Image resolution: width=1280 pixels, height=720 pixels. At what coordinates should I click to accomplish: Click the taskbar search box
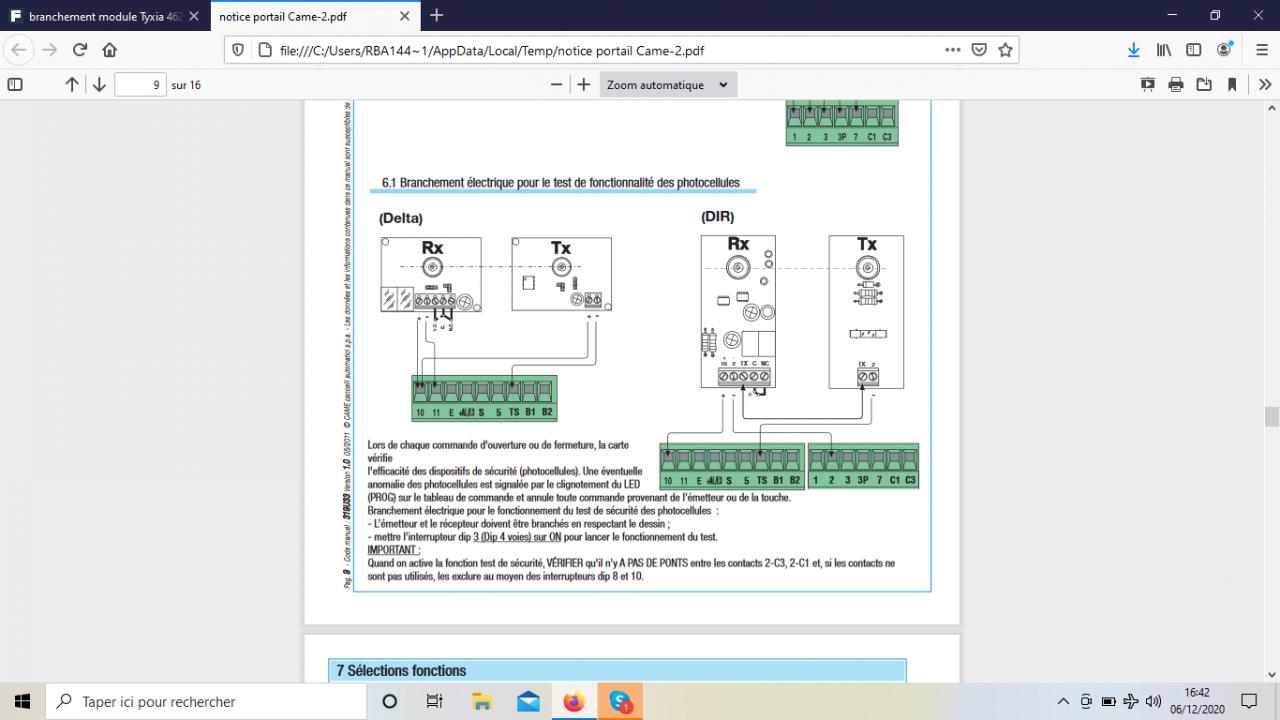[205, 701]
